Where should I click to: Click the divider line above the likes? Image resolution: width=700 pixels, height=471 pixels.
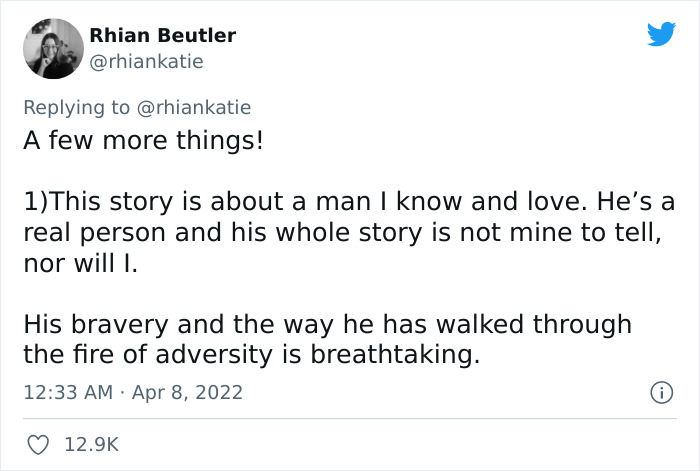[x=350, y=418]
